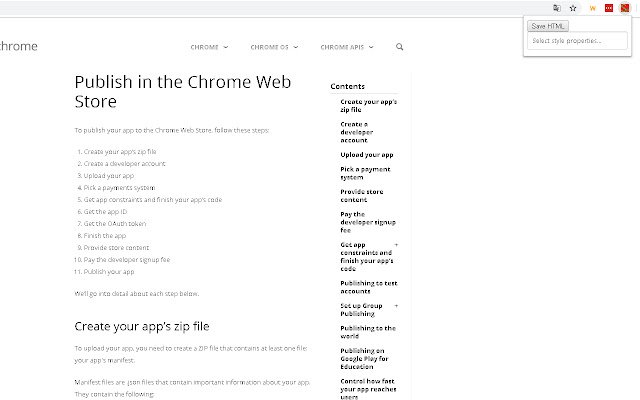
Task: Select Pick a payment system in Contents
Action: (365, 173)
